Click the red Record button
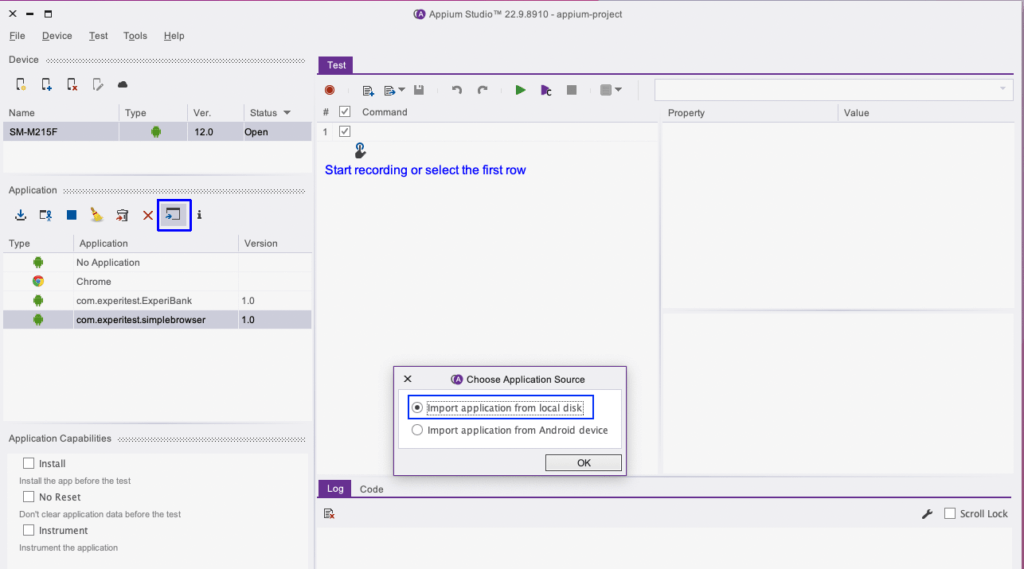Image resolution: width=1024 pixels, height=569 pixels. coord(329,90)
